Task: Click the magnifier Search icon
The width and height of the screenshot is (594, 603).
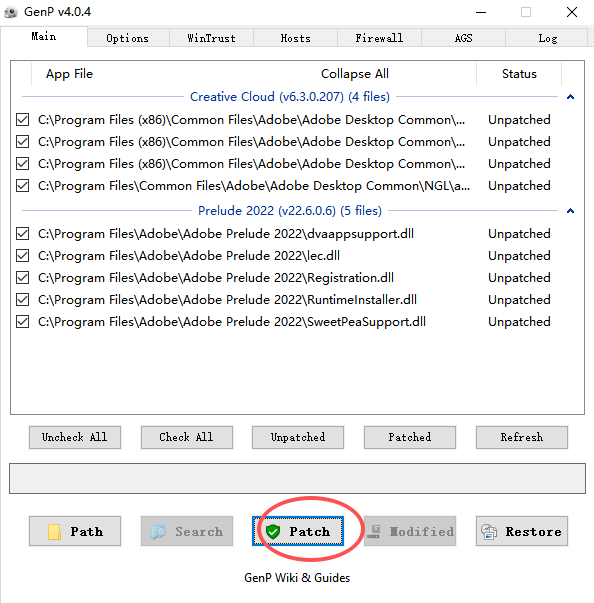Action: (158, 531)
